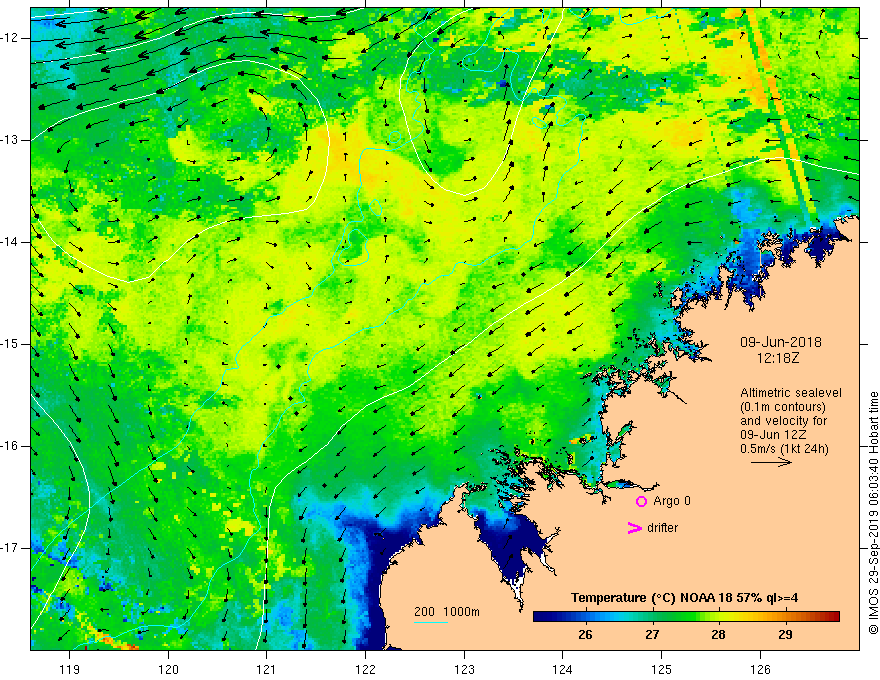Click the longitude axis label 126
Viewport: 880px width, 680px height.
point(760,669)
